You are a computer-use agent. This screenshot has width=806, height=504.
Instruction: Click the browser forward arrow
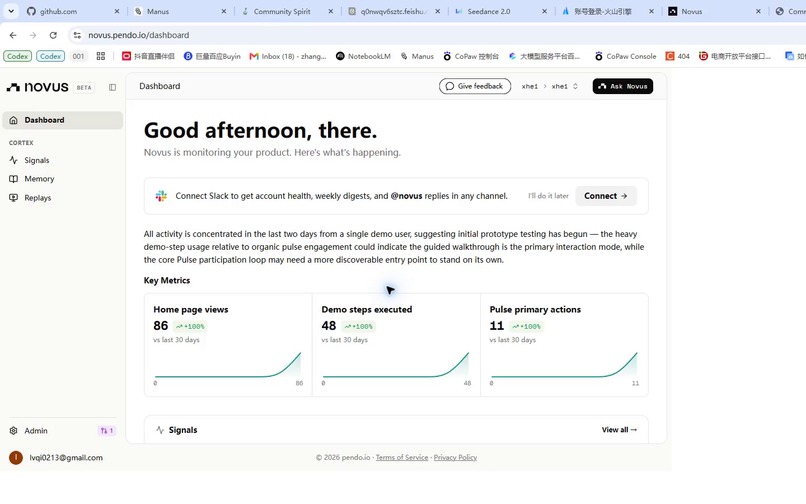pos(33,35)
